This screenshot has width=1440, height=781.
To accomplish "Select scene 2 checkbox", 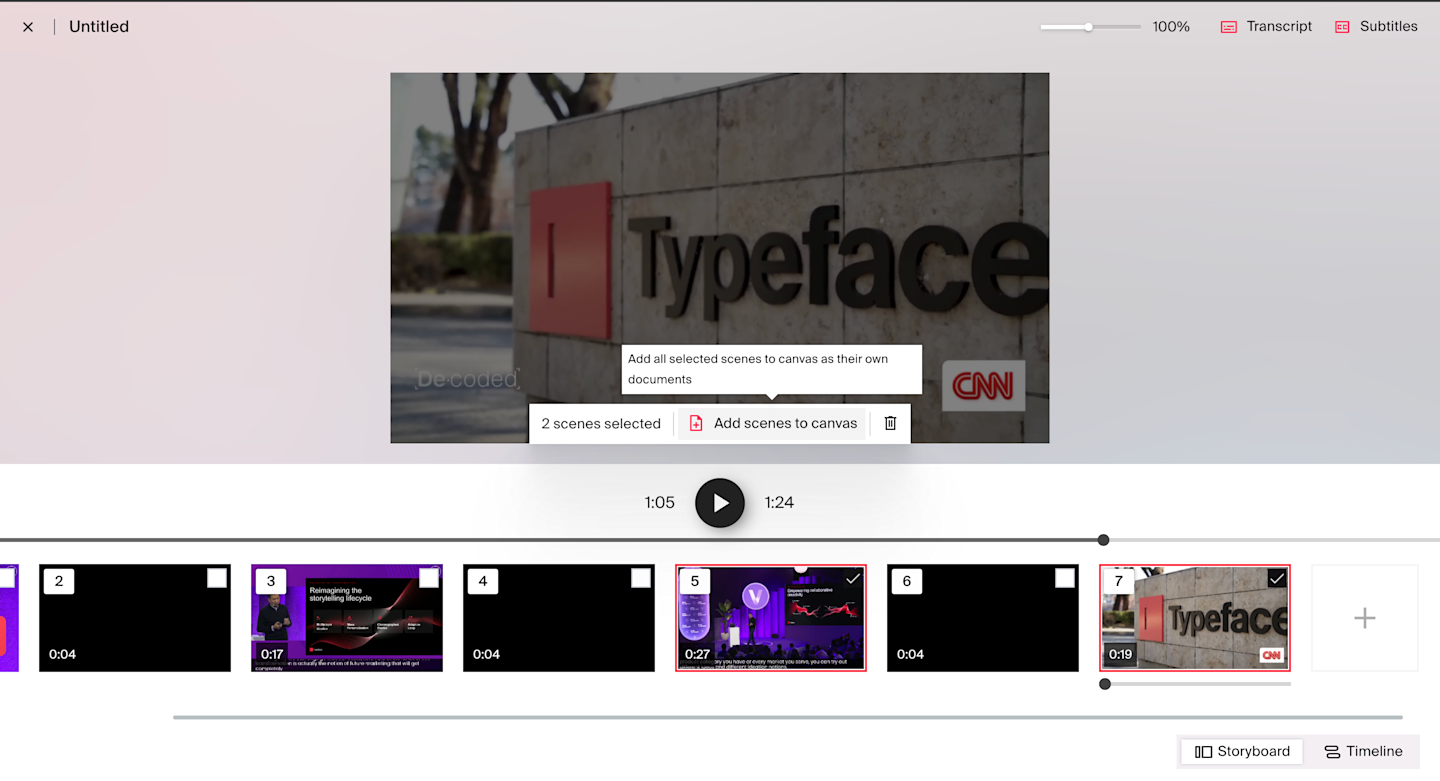I will 216,578.
